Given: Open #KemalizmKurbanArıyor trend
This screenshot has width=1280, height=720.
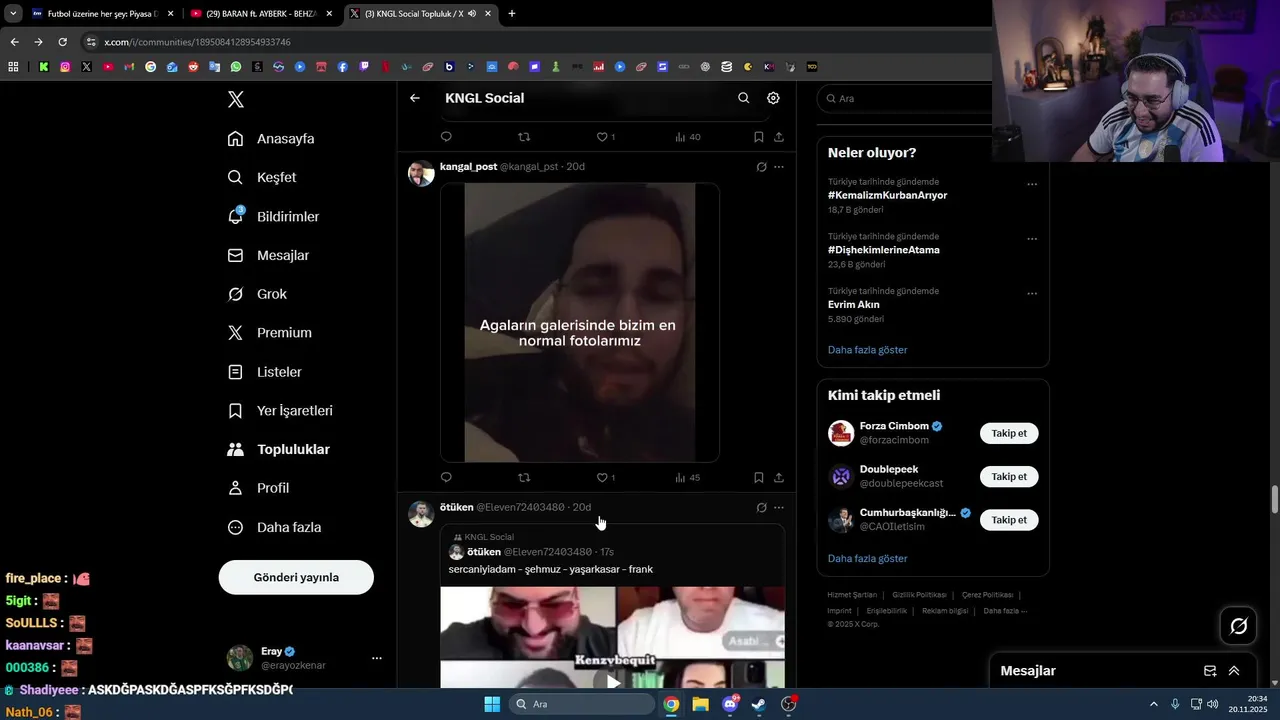Looking at the screenshot, I should click(x=887, y=195).
